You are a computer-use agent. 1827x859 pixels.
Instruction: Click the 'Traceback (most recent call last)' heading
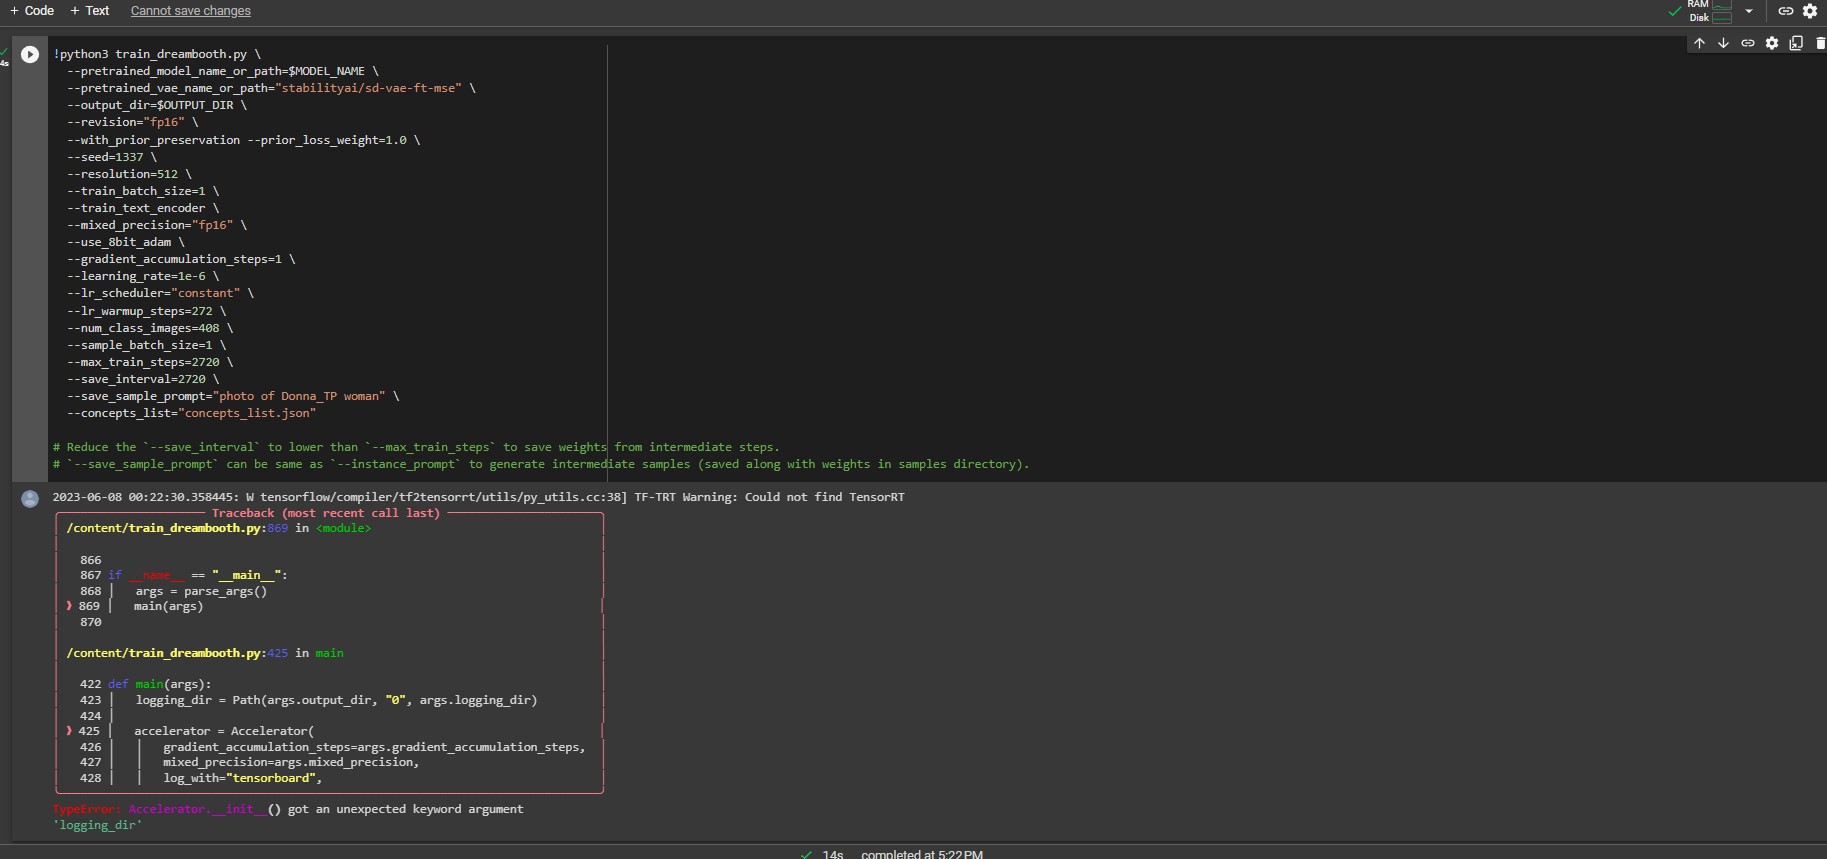pyautogui.click(x=326, y=513)
